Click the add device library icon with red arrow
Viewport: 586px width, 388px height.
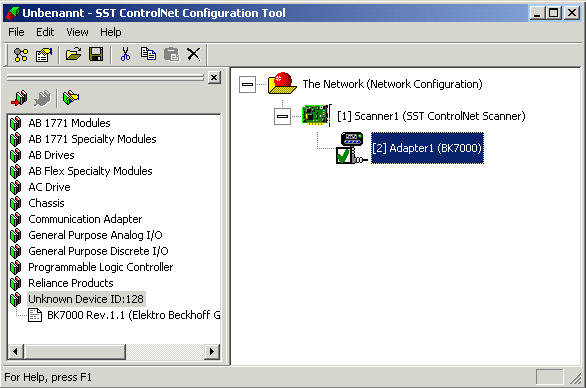pyautogui.click(x=19, y=98)
